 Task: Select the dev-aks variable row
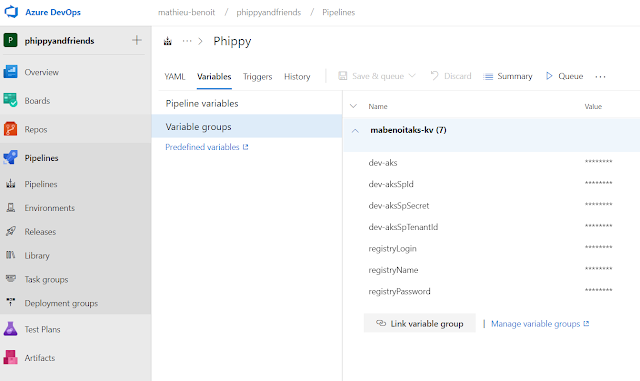point(491,163)
